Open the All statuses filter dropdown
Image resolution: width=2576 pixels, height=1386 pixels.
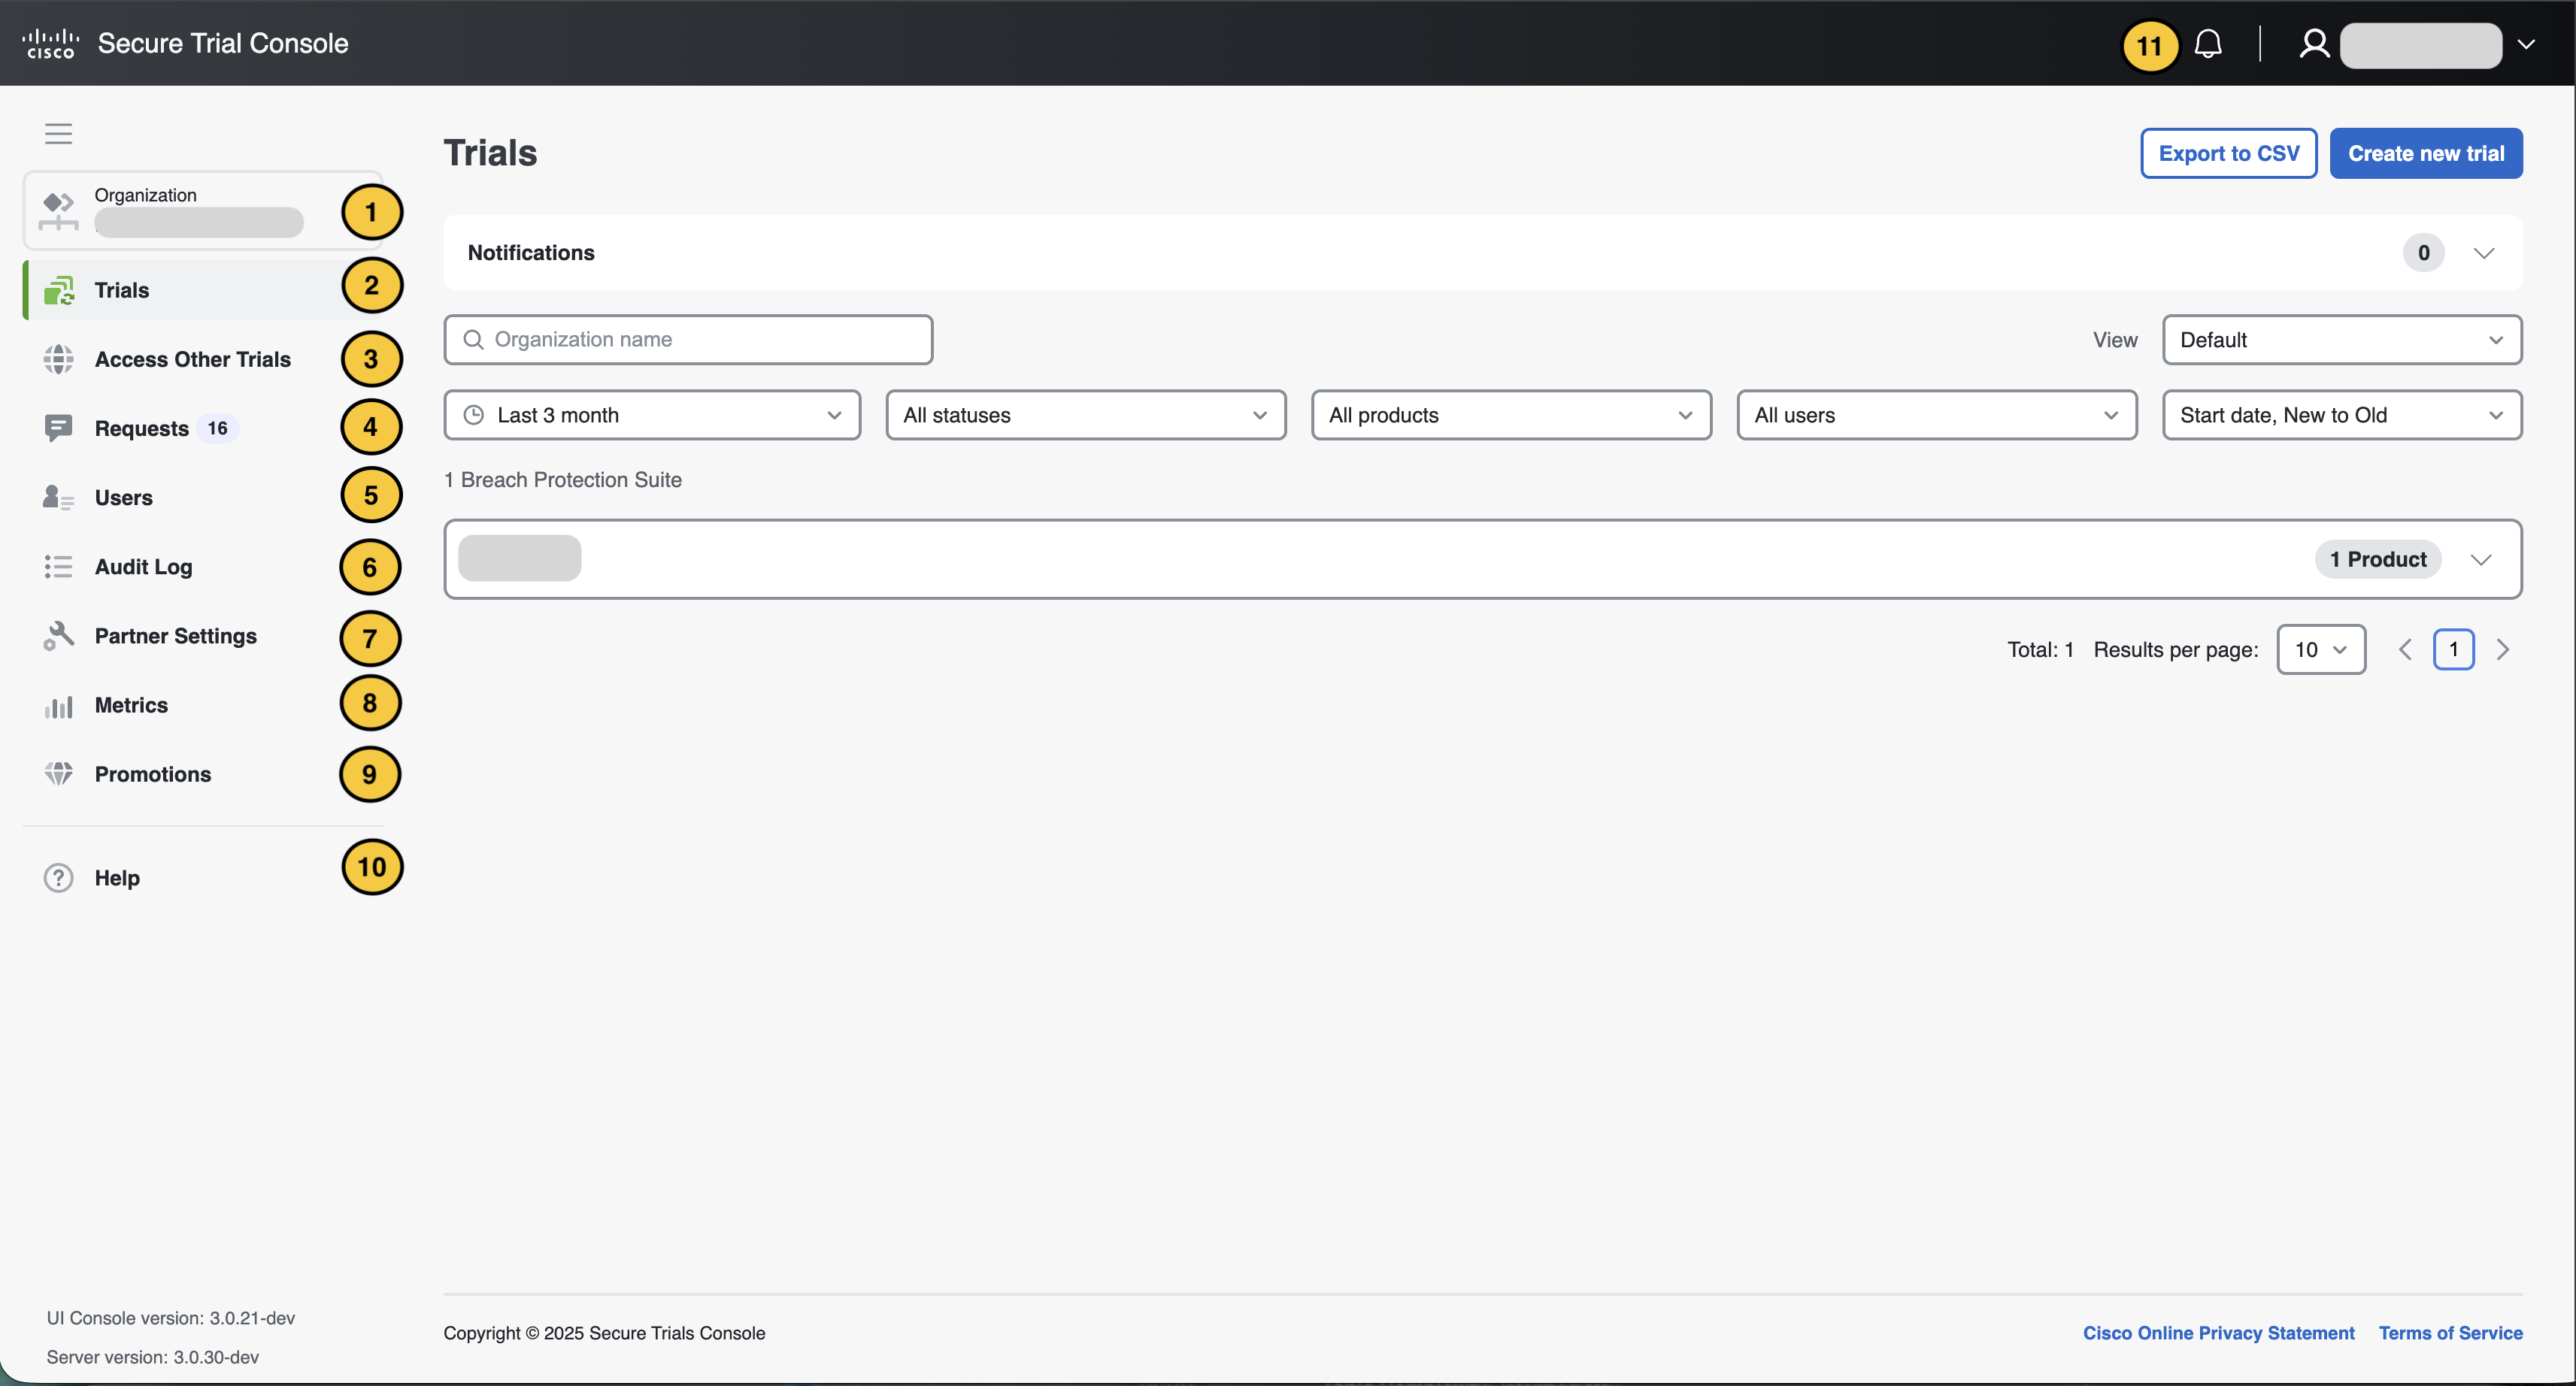[x=1085, y=415]
